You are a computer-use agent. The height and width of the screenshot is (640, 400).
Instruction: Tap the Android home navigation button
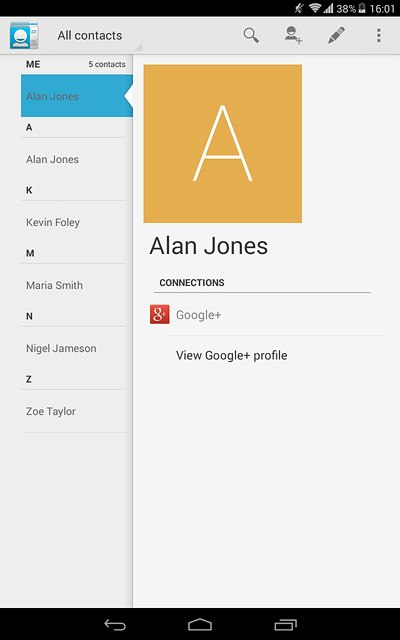coord(200,624)
